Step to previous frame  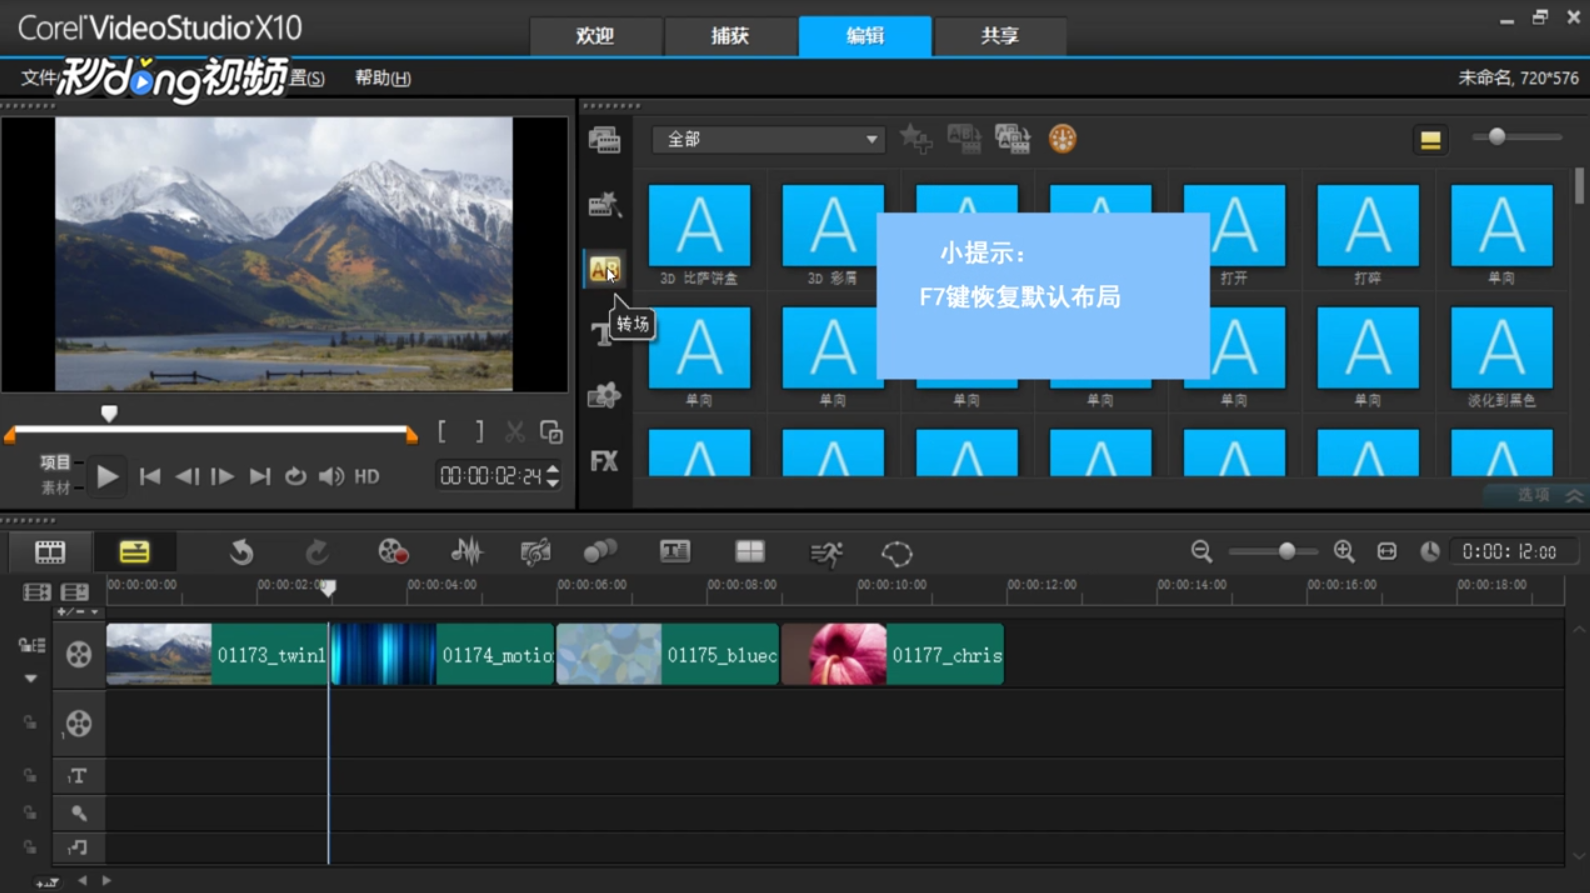tap(187, 477)
